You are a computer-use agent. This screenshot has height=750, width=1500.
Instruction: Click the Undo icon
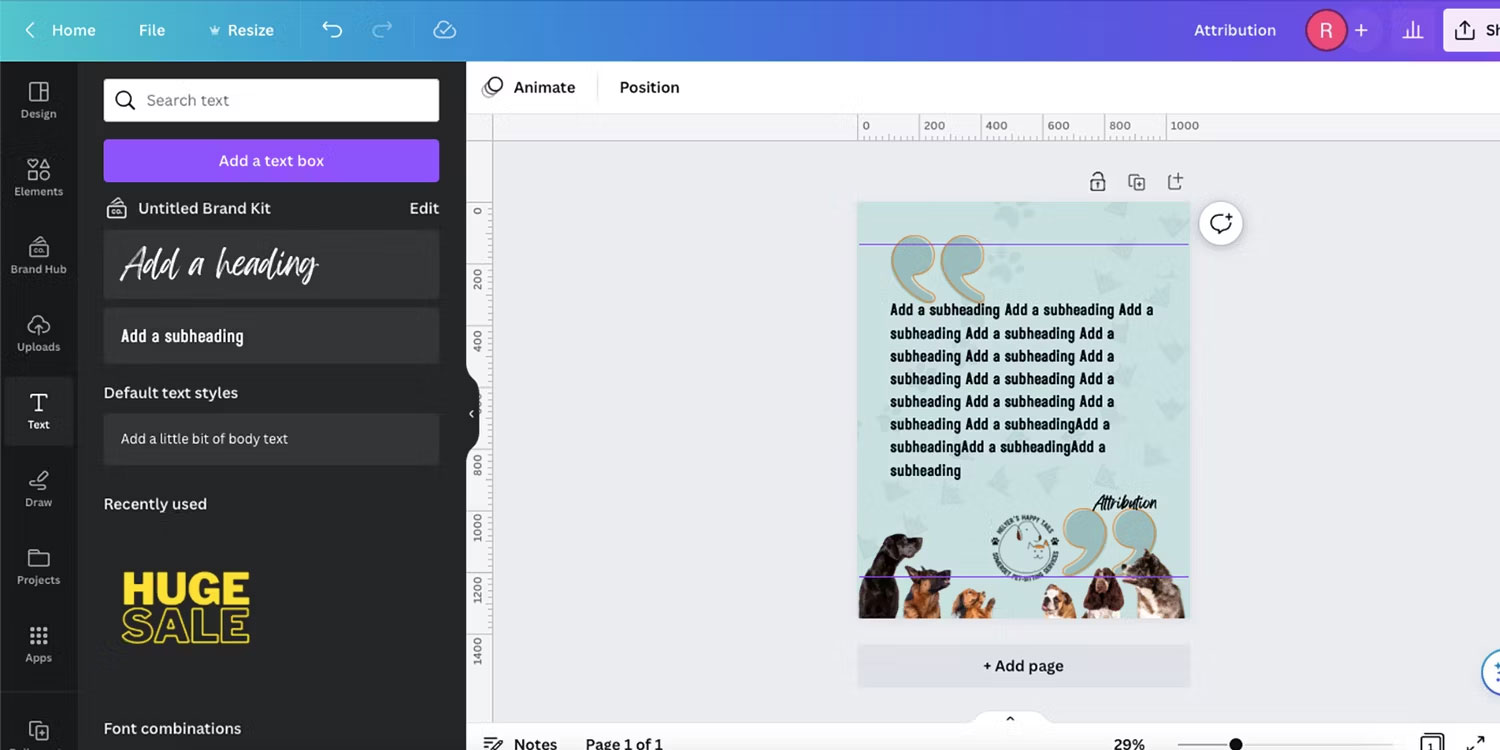332,30
